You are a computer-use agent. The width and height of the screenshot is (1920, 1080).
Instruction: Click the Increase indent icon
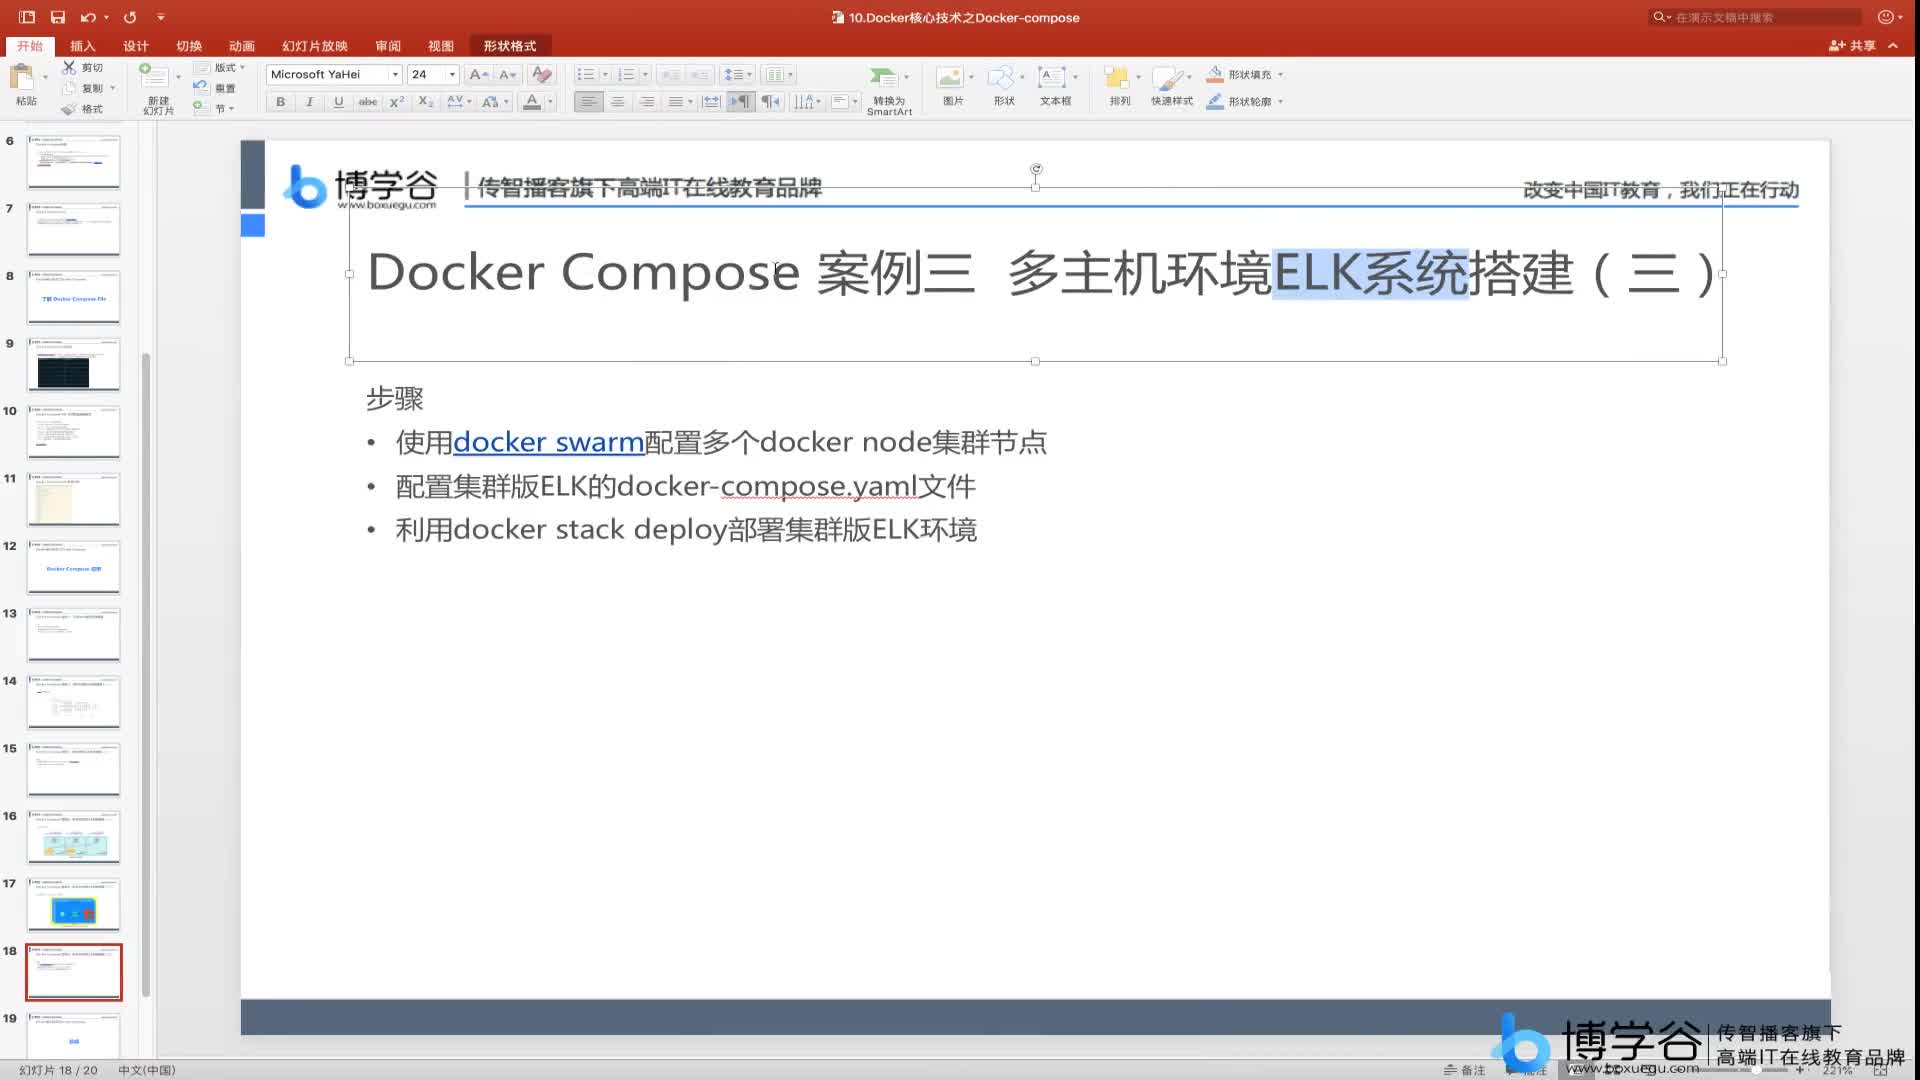point(699,74)
